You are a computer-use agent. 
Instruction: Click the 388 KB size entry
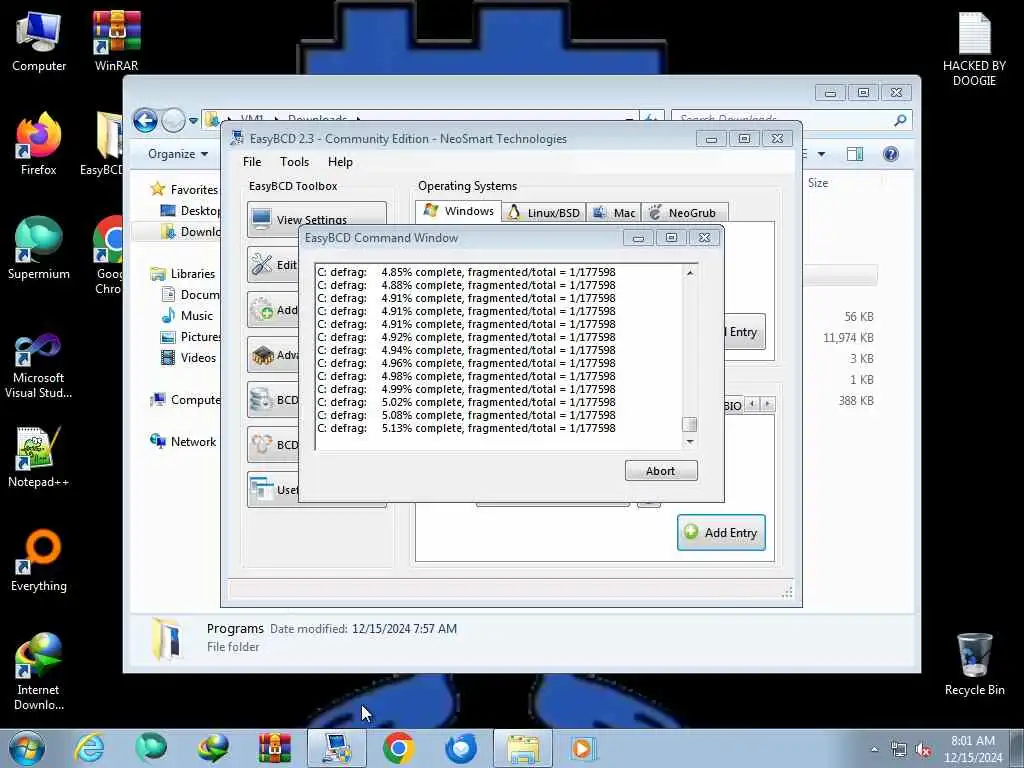coord(856,400)
